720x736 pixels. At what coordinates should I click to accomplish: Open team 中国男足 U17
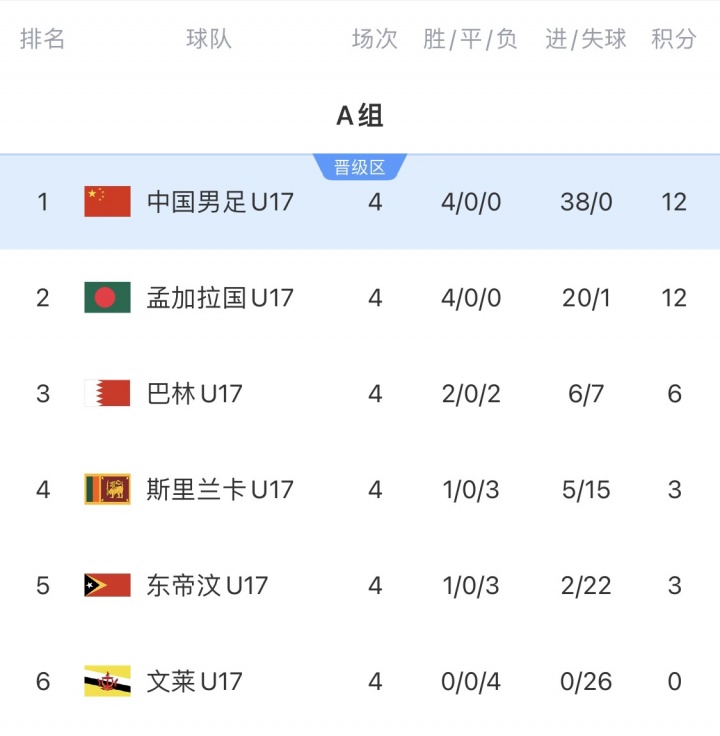220,202
